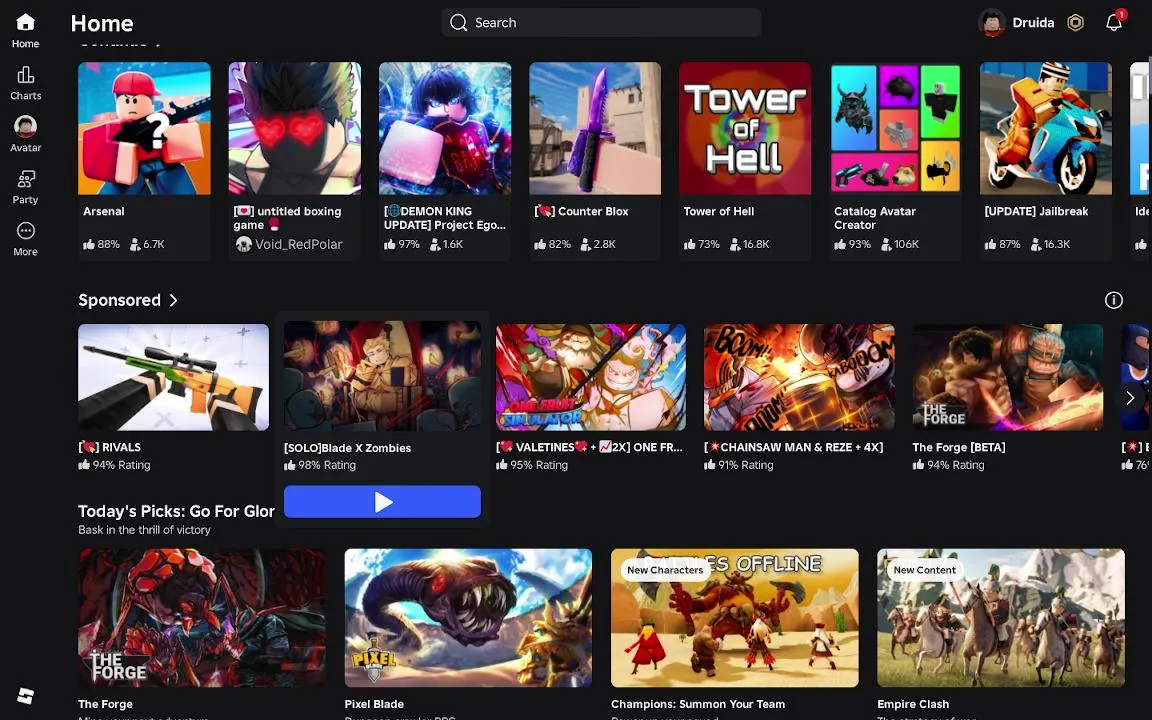Image resolution: width=1152 pixels, height=720 pixels.
Task: Open Catalog Avatar Creator thumbnail
Action: [896, 129]
